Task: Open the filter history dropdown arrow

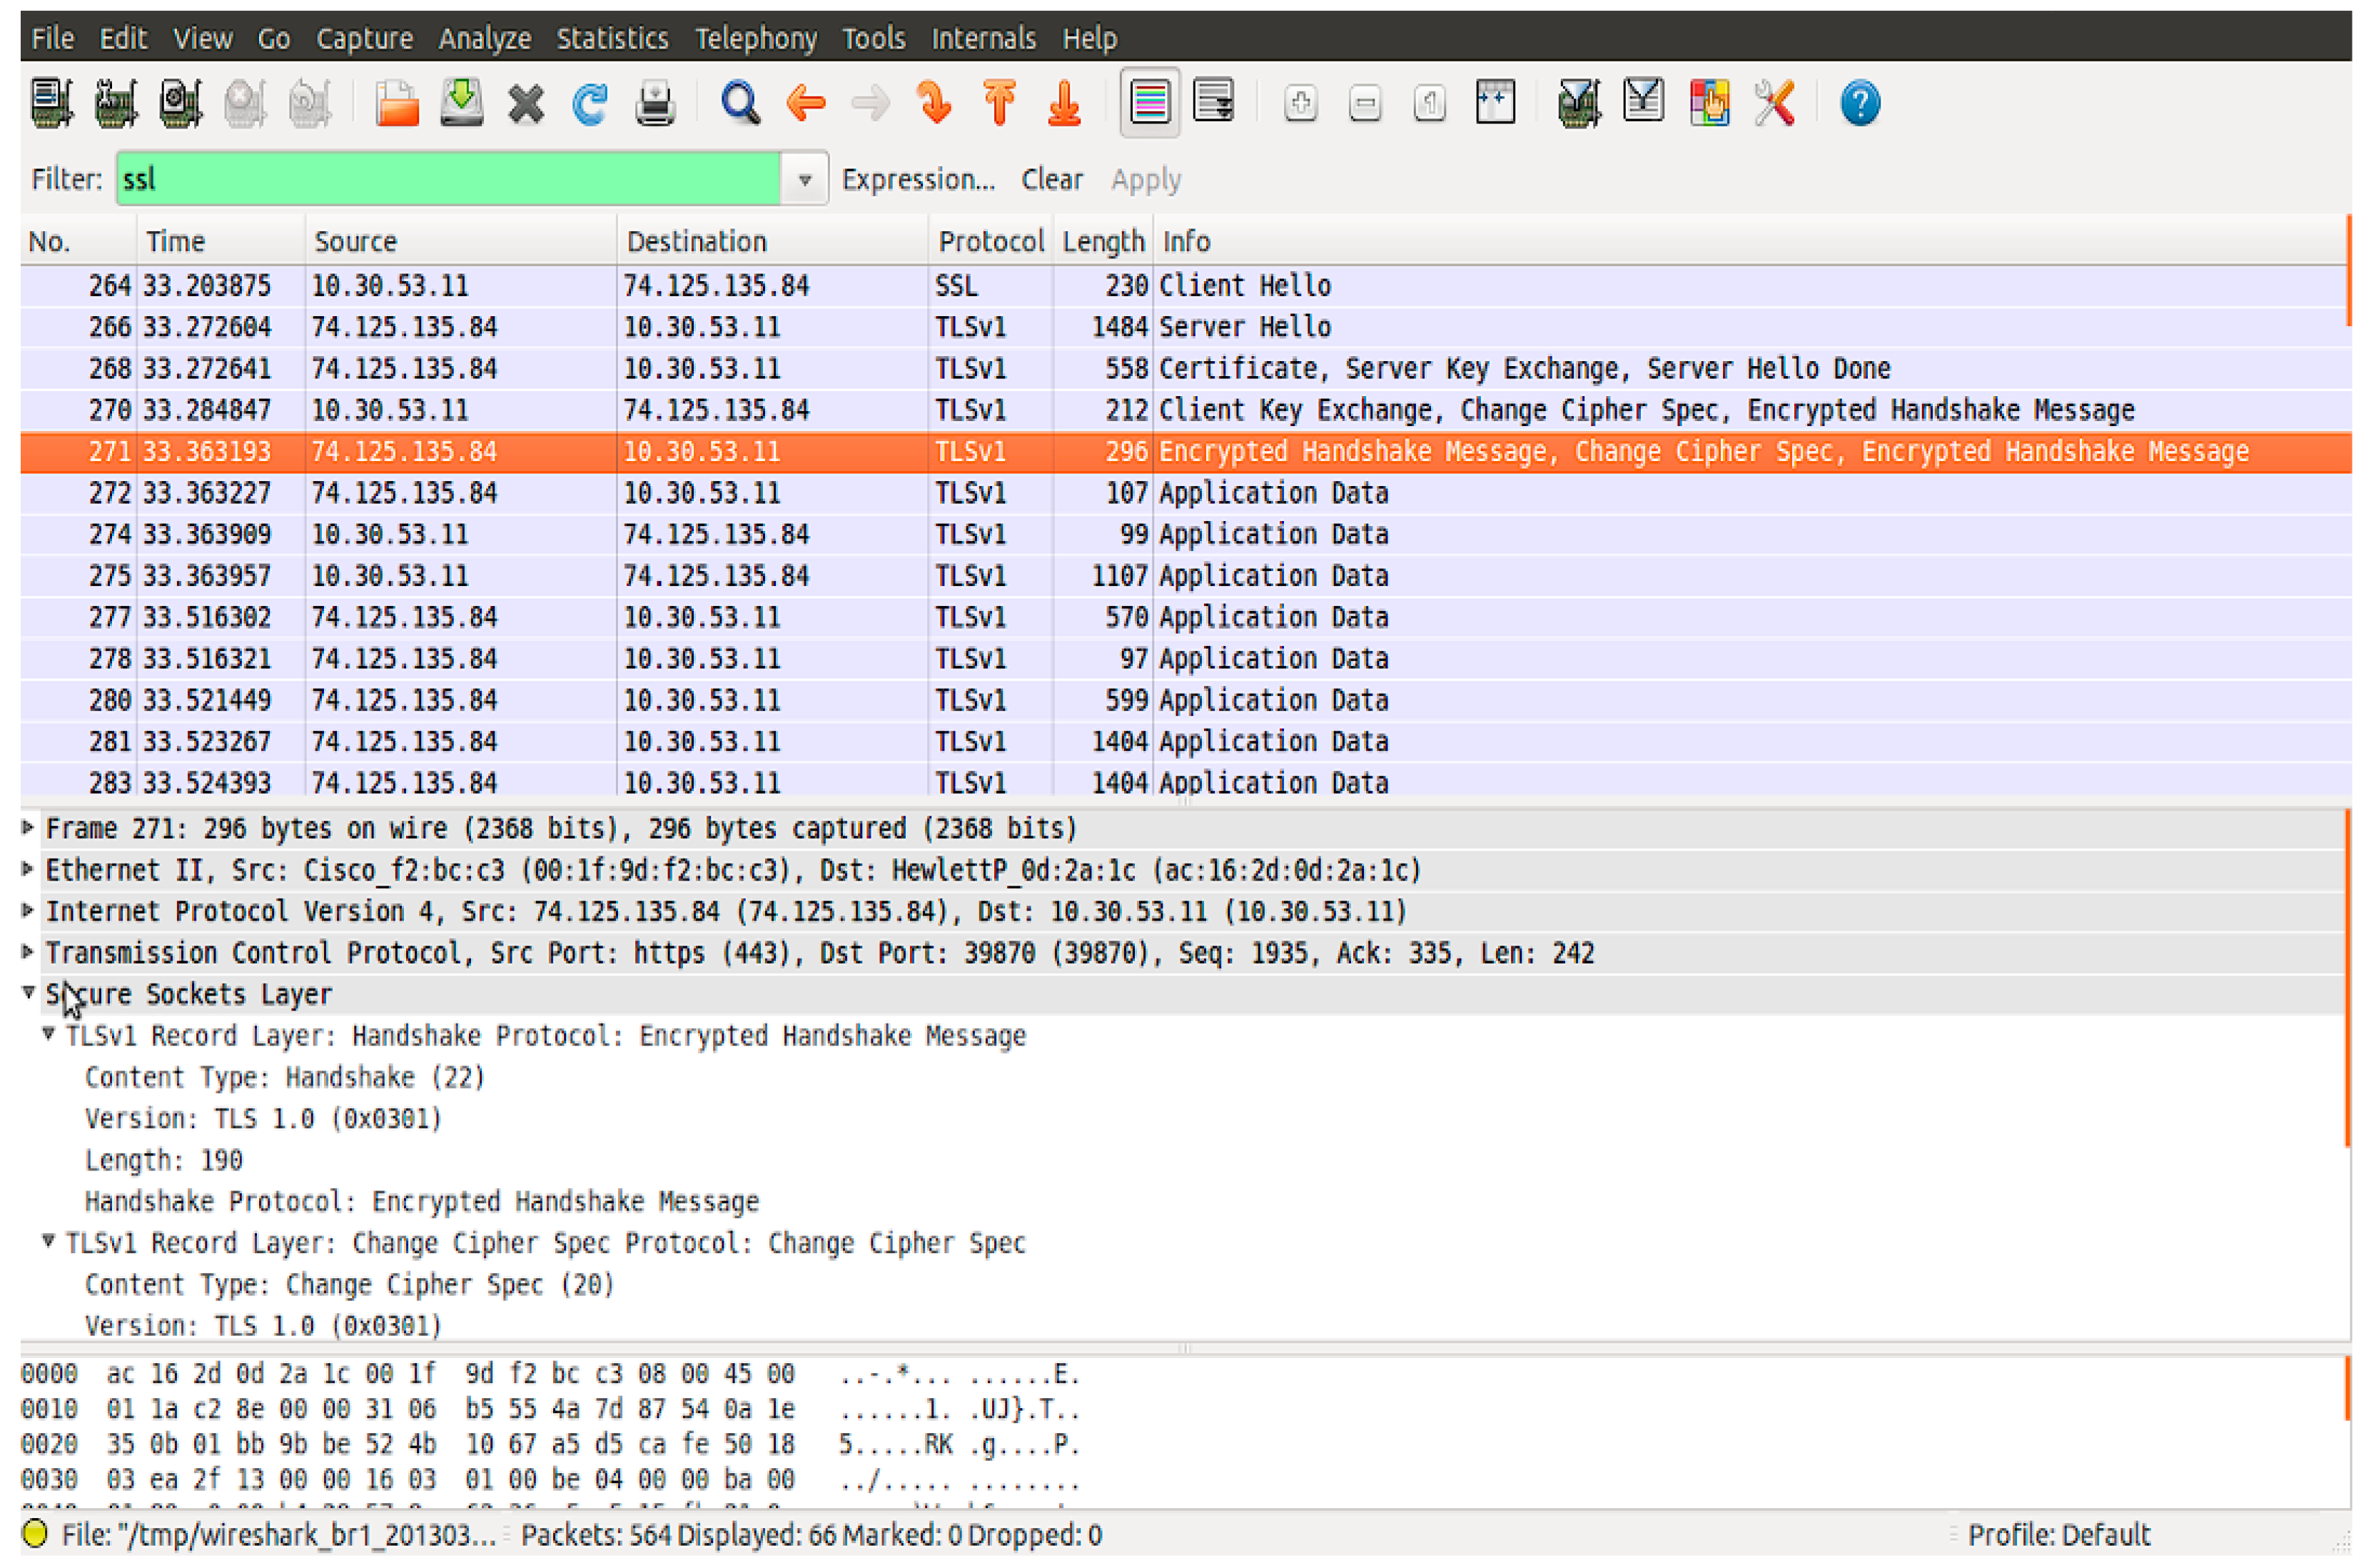Action: coord(804,180)
